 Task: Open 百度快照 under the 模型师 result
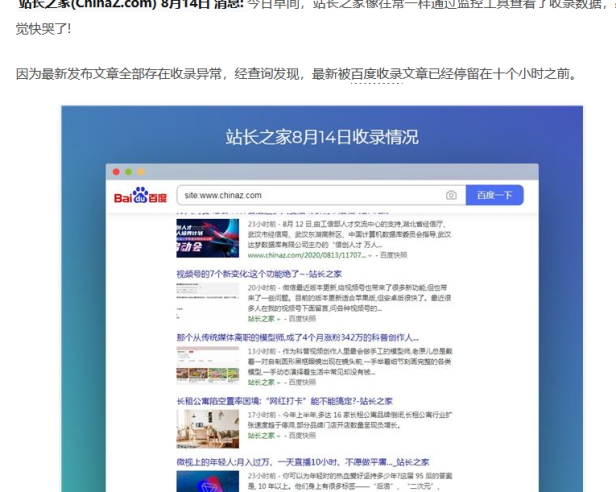pyautogui.click(x=302, y=382)
